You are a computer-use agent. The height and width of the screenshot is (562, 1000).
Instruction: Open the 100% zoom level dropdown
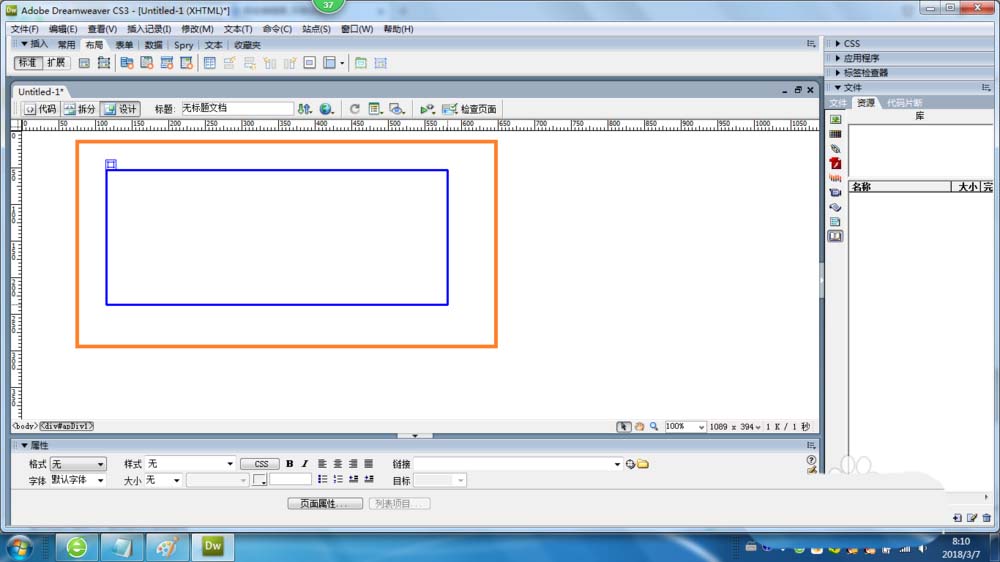(x=685, y=426)
